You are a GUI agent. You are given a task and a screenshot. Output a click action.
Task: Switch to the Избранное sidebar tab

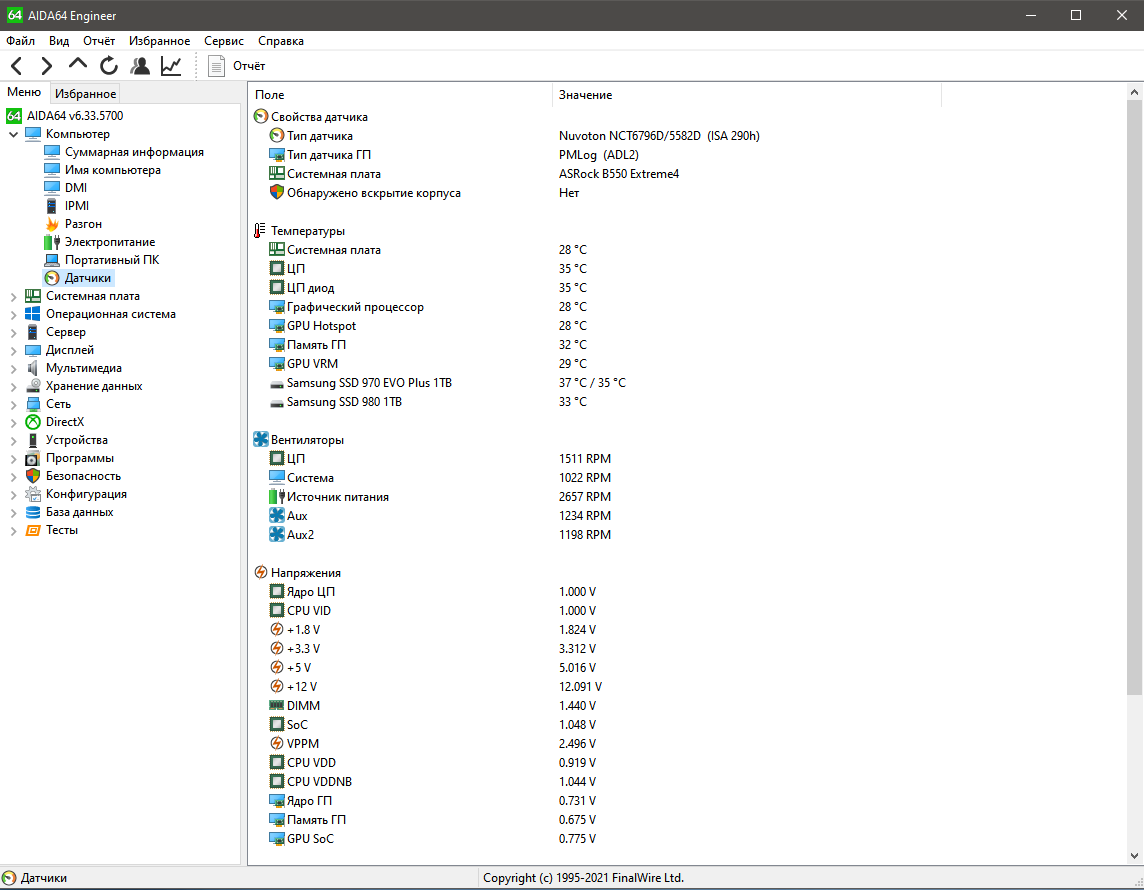coord(85,93)
